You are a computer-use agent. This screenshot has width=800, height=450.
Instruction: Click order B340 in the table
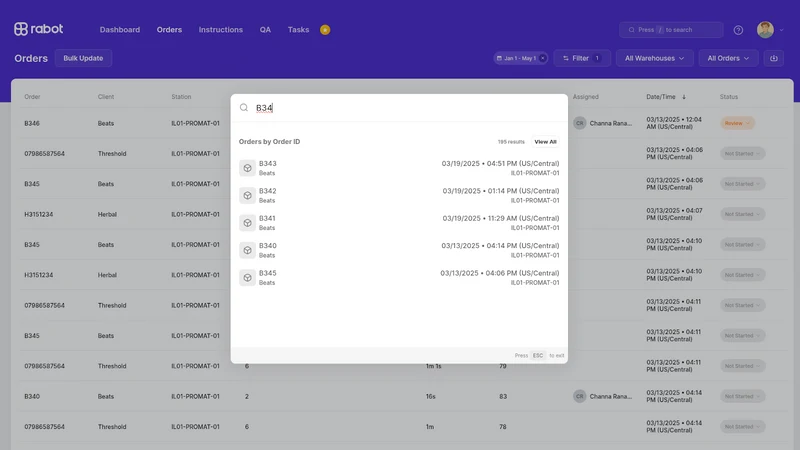click(x=32, y=396)
